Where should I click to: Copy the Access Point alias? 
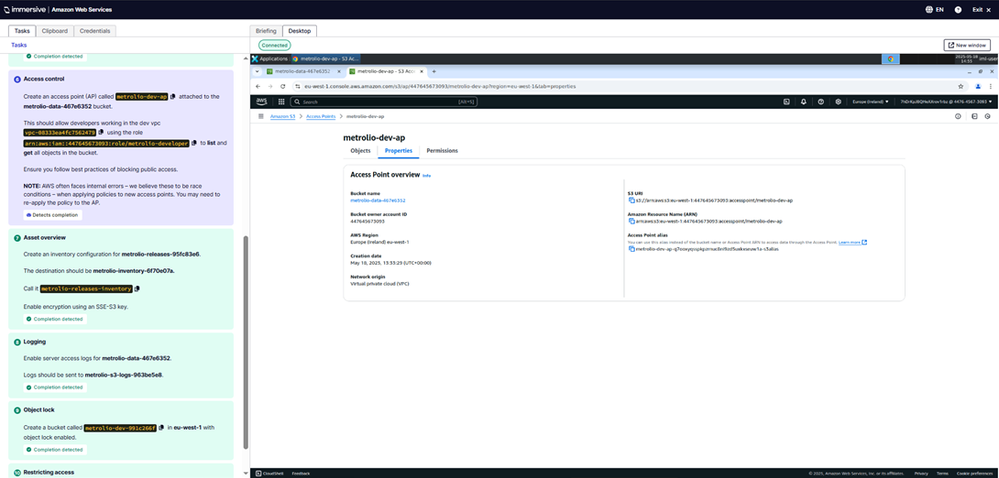click(631, 249)
